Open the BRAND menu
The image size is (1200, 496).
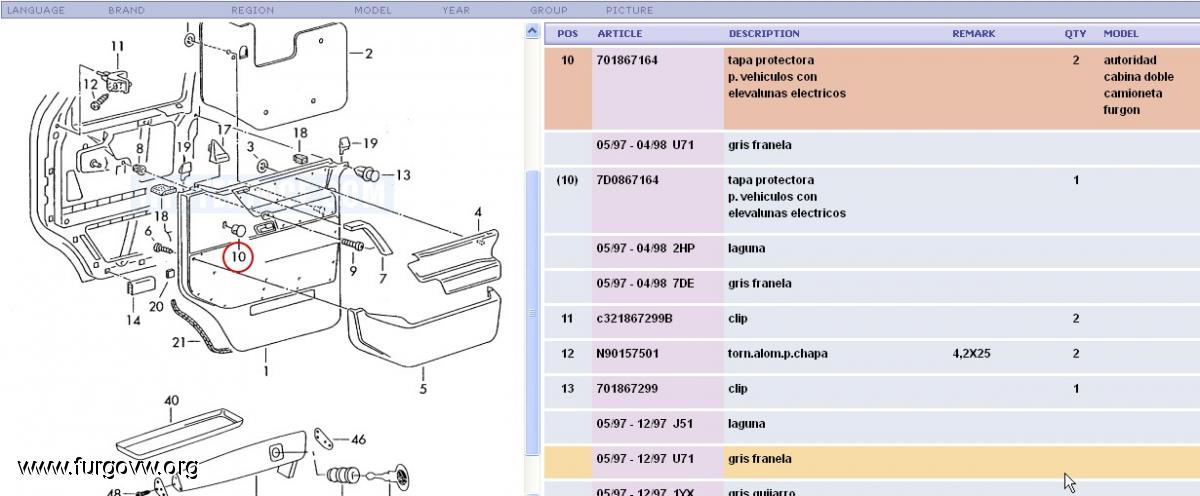coord(126,10)
